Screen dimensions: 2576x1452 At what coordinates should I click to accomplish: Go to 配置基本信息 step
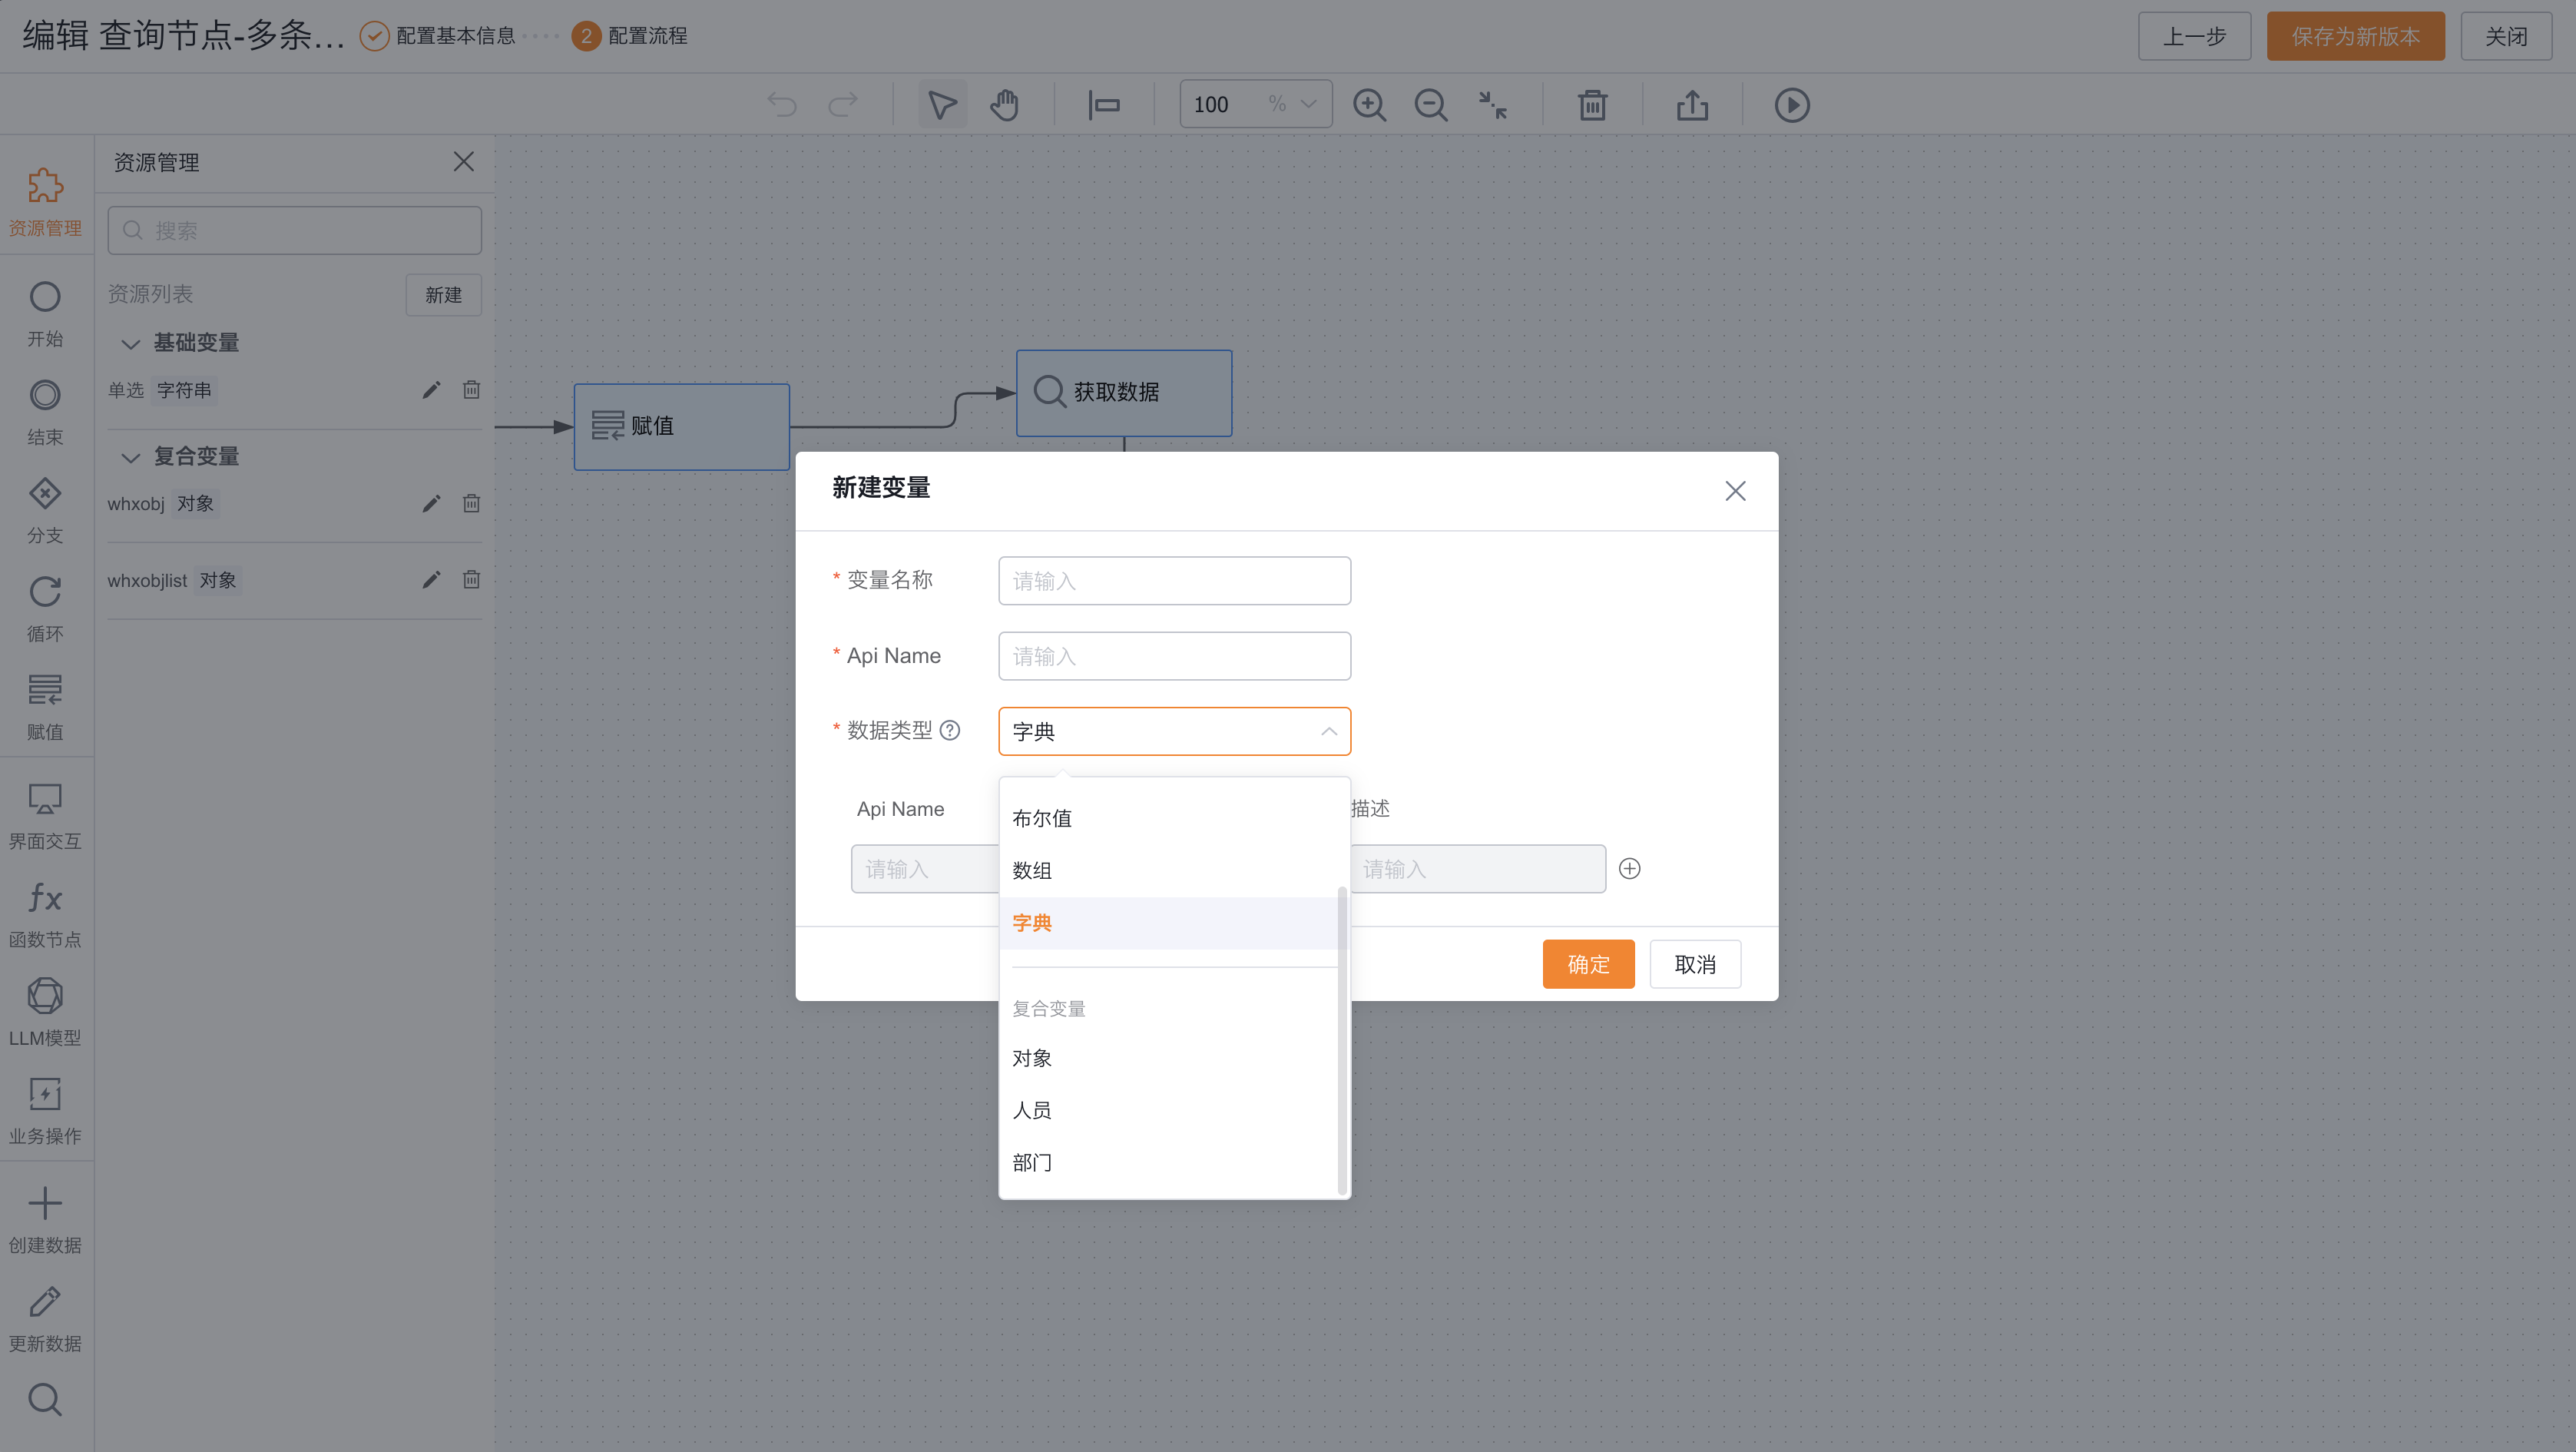click(437, 36)
